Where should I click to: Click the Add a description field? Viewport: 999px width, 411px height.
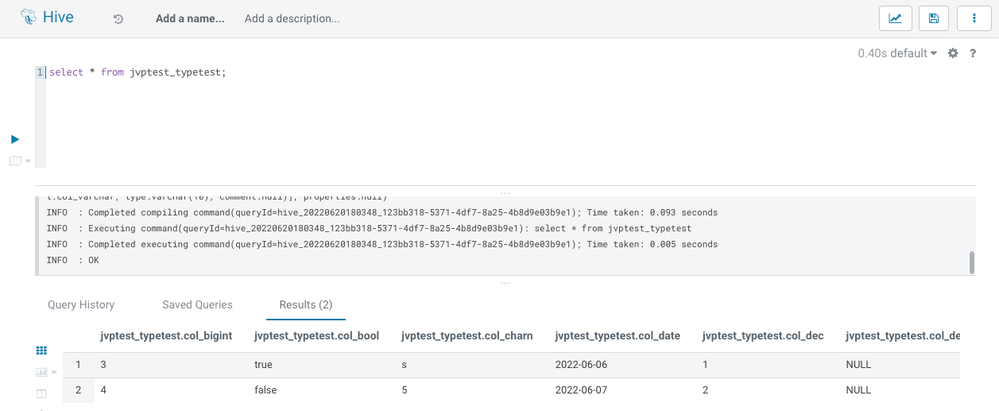pyautogui.click(x=292, y=18)
